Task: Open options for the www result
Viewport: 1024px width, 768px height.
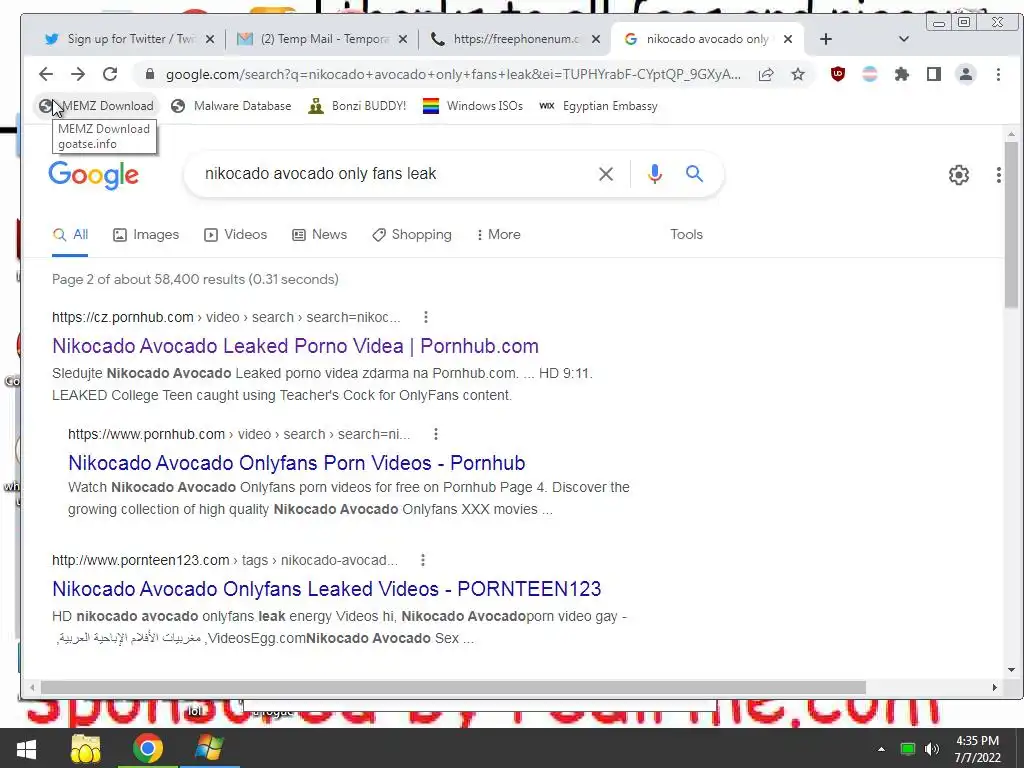Action: tap(436, 434)
